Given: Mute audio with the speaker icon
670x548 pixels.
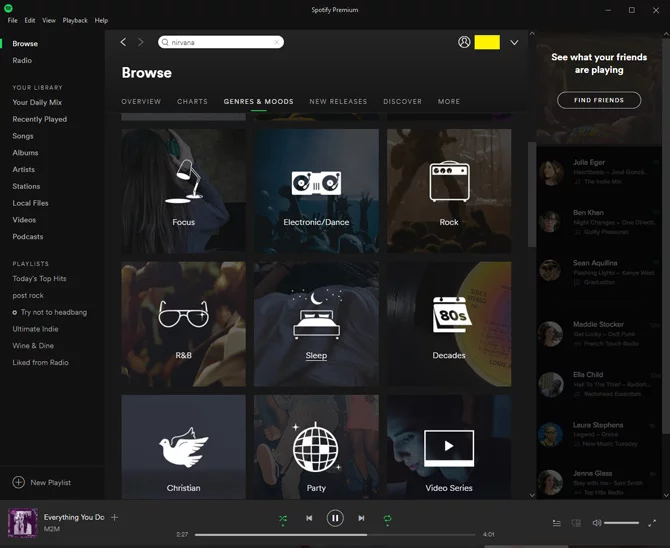Looking at the screenshot, I should coord(597,523).
